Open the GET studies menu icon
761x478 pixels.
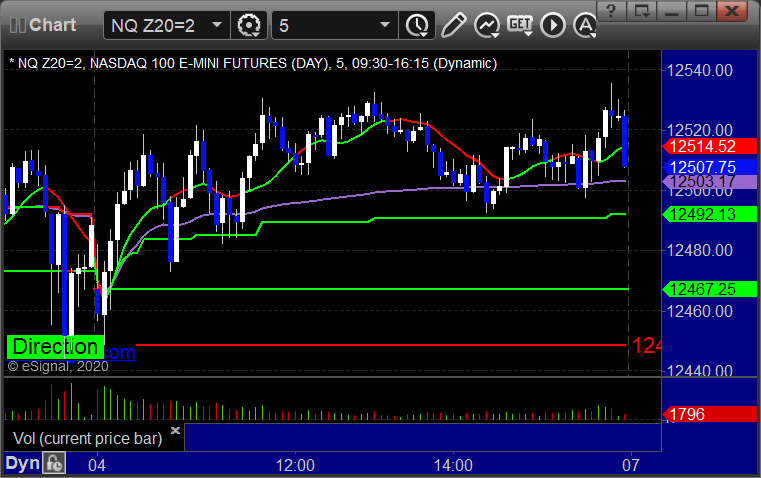(x=520, y=25)
